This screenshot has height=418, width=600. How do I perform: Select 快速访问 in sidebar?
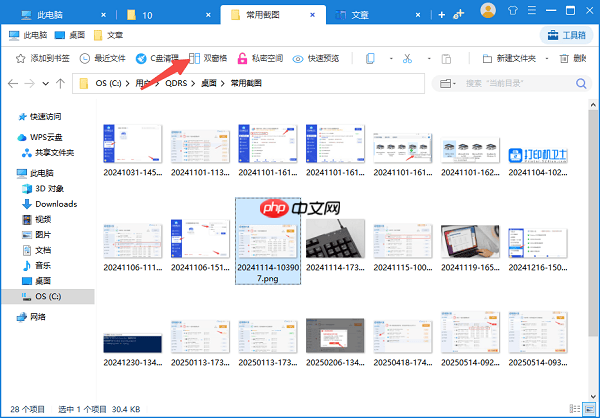pyautogui.click(x=40, y=116)
